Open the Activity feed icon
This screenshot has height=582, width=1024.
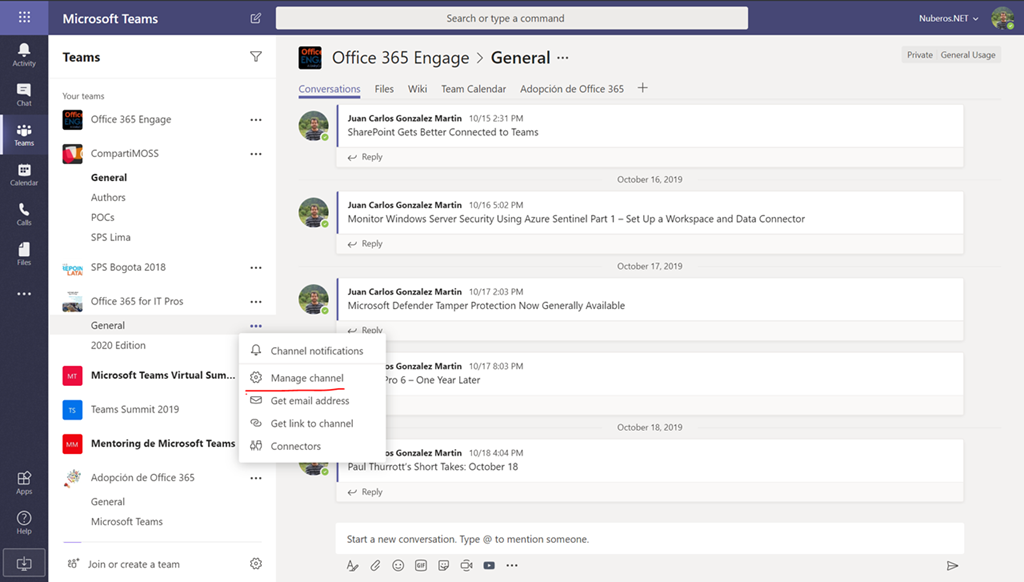[x=24, y=54]
